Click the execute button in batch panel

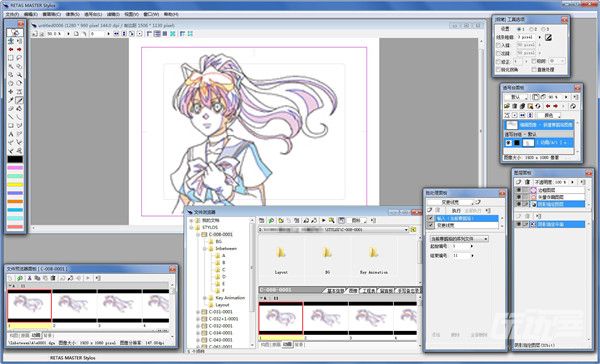click(x=456, y=211)
